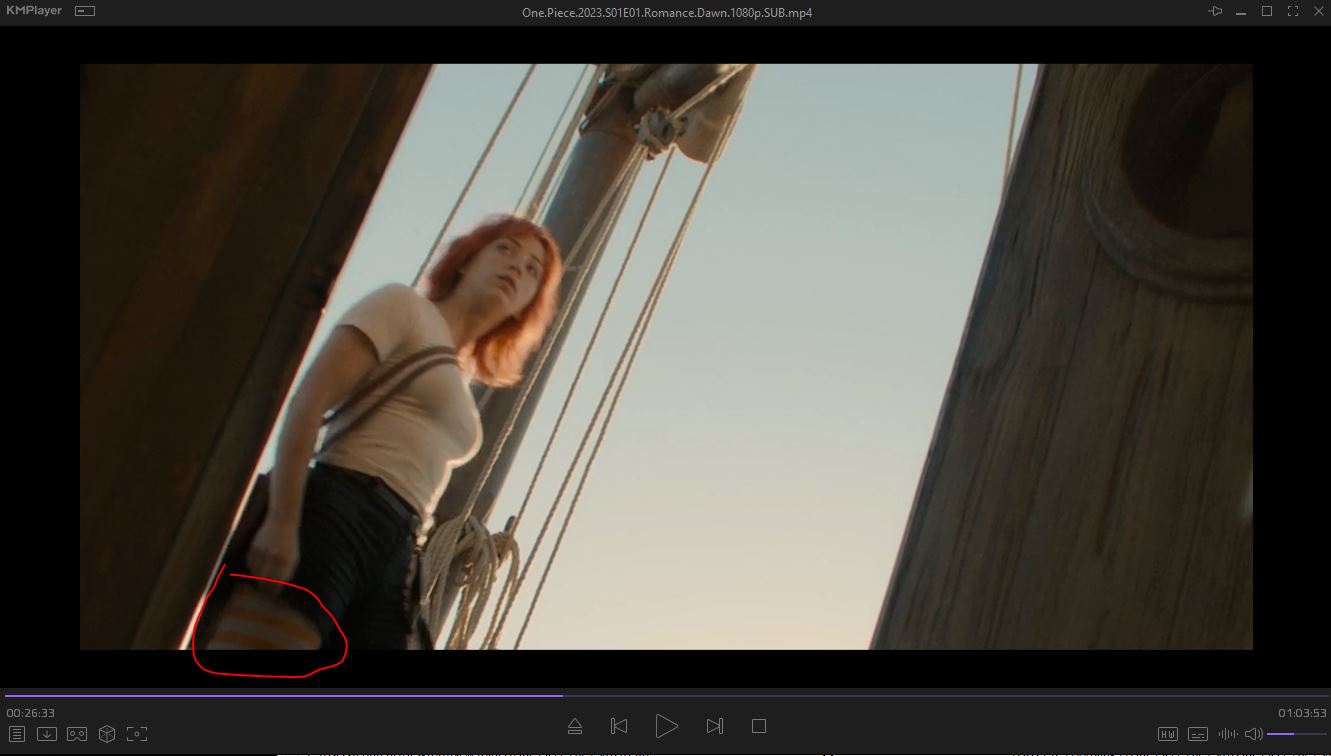1331x756 pixels.
Task: Skip to the previous track
Action: (619, 726)
